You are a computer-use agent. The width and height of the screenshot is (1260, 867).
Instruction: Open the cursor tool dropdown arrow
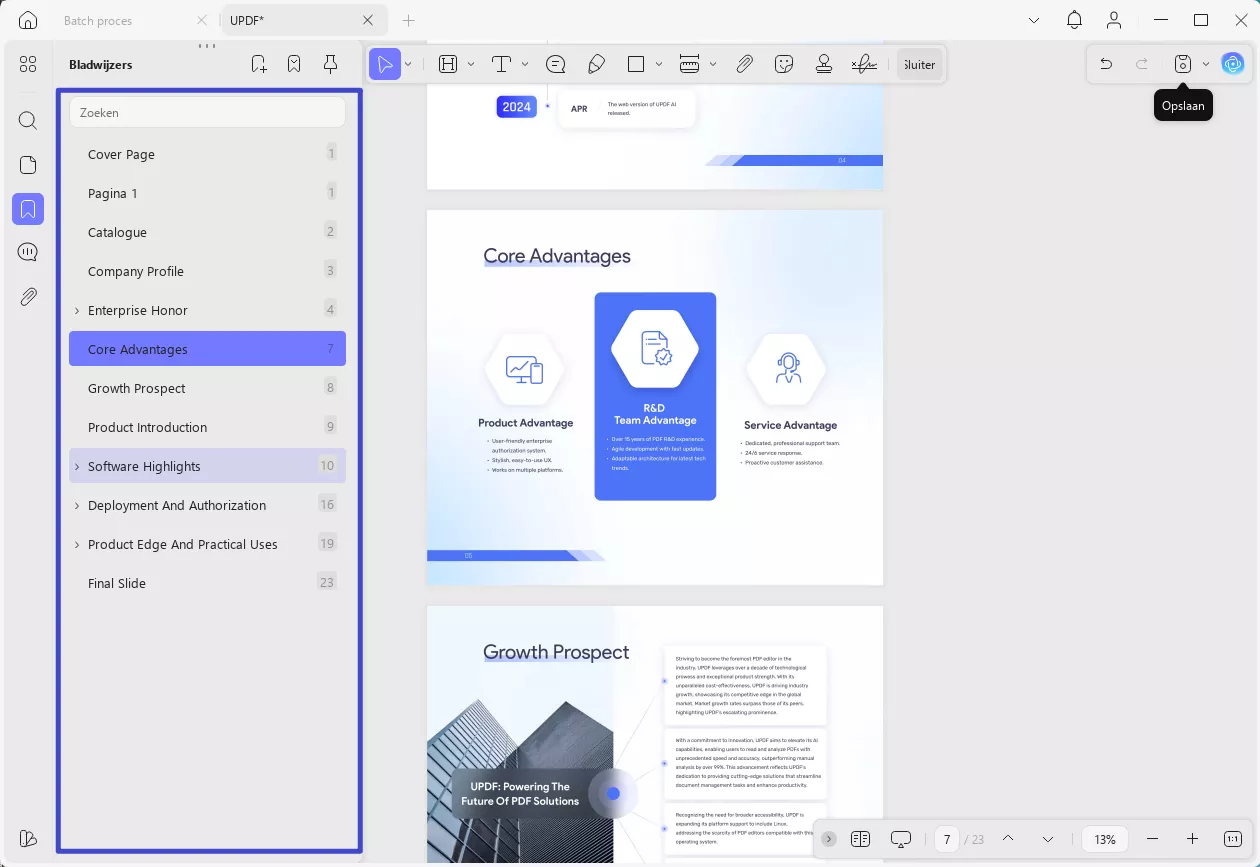[408, 64]
